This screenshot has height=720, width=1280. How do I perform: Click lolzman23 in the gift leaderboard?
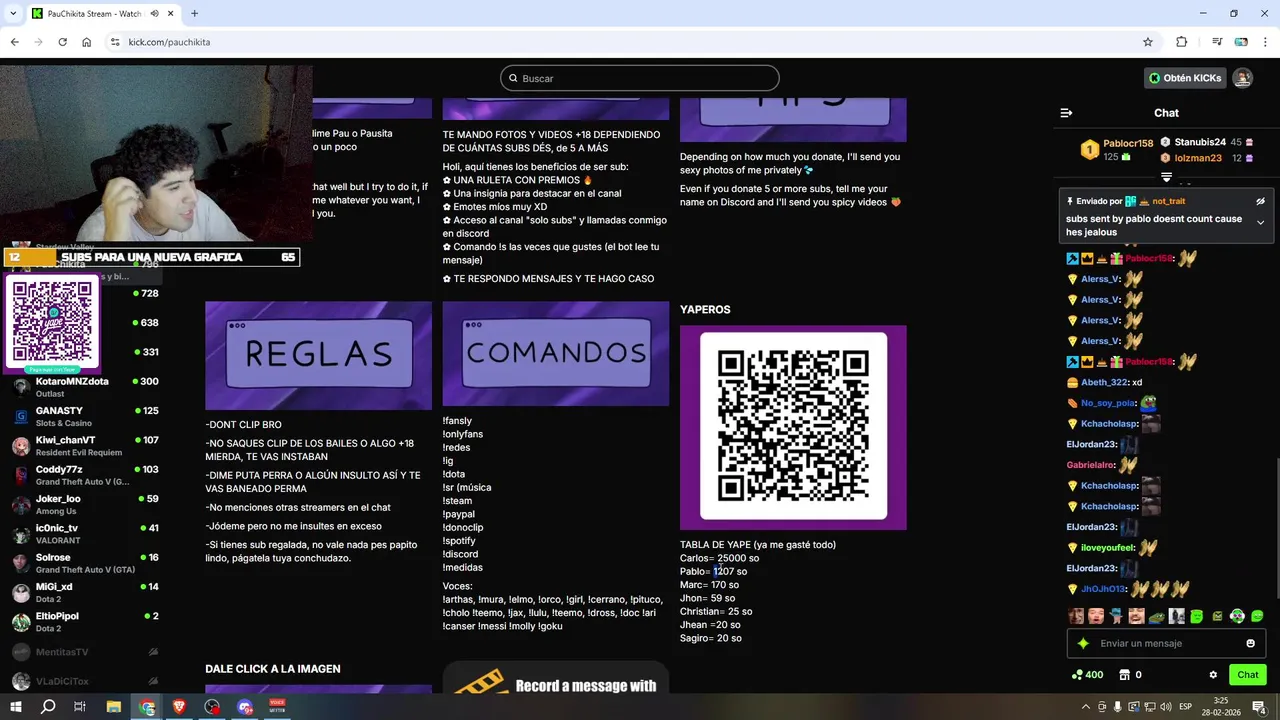tap(1198, 158)
